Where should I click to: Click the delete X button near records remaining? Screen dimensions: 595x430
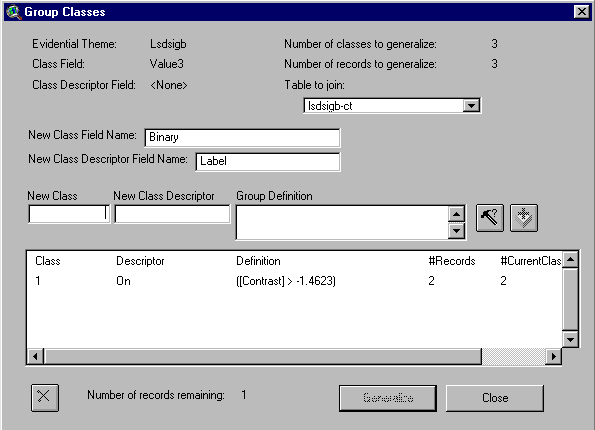point(45,397)
